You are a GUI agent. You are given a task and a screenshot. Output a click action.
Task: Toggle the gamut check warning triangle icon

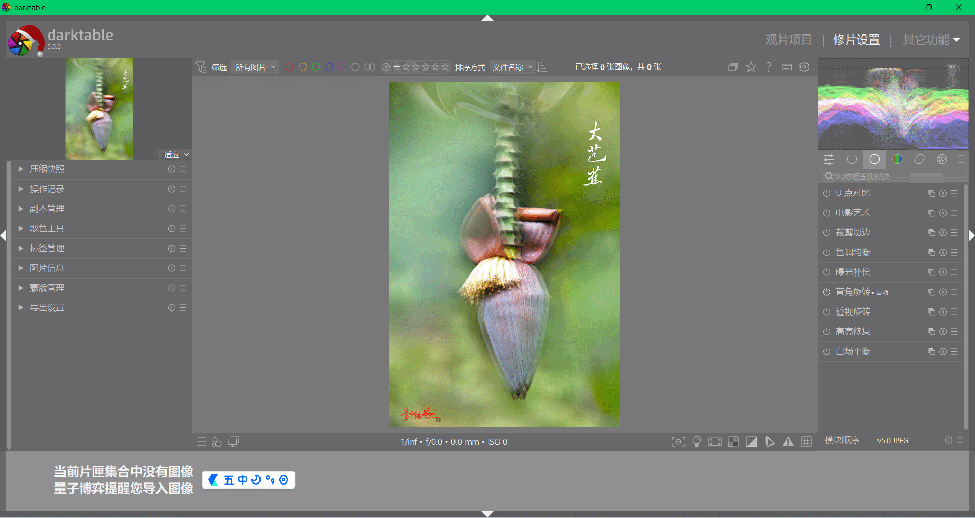click(x=787, y=441)
